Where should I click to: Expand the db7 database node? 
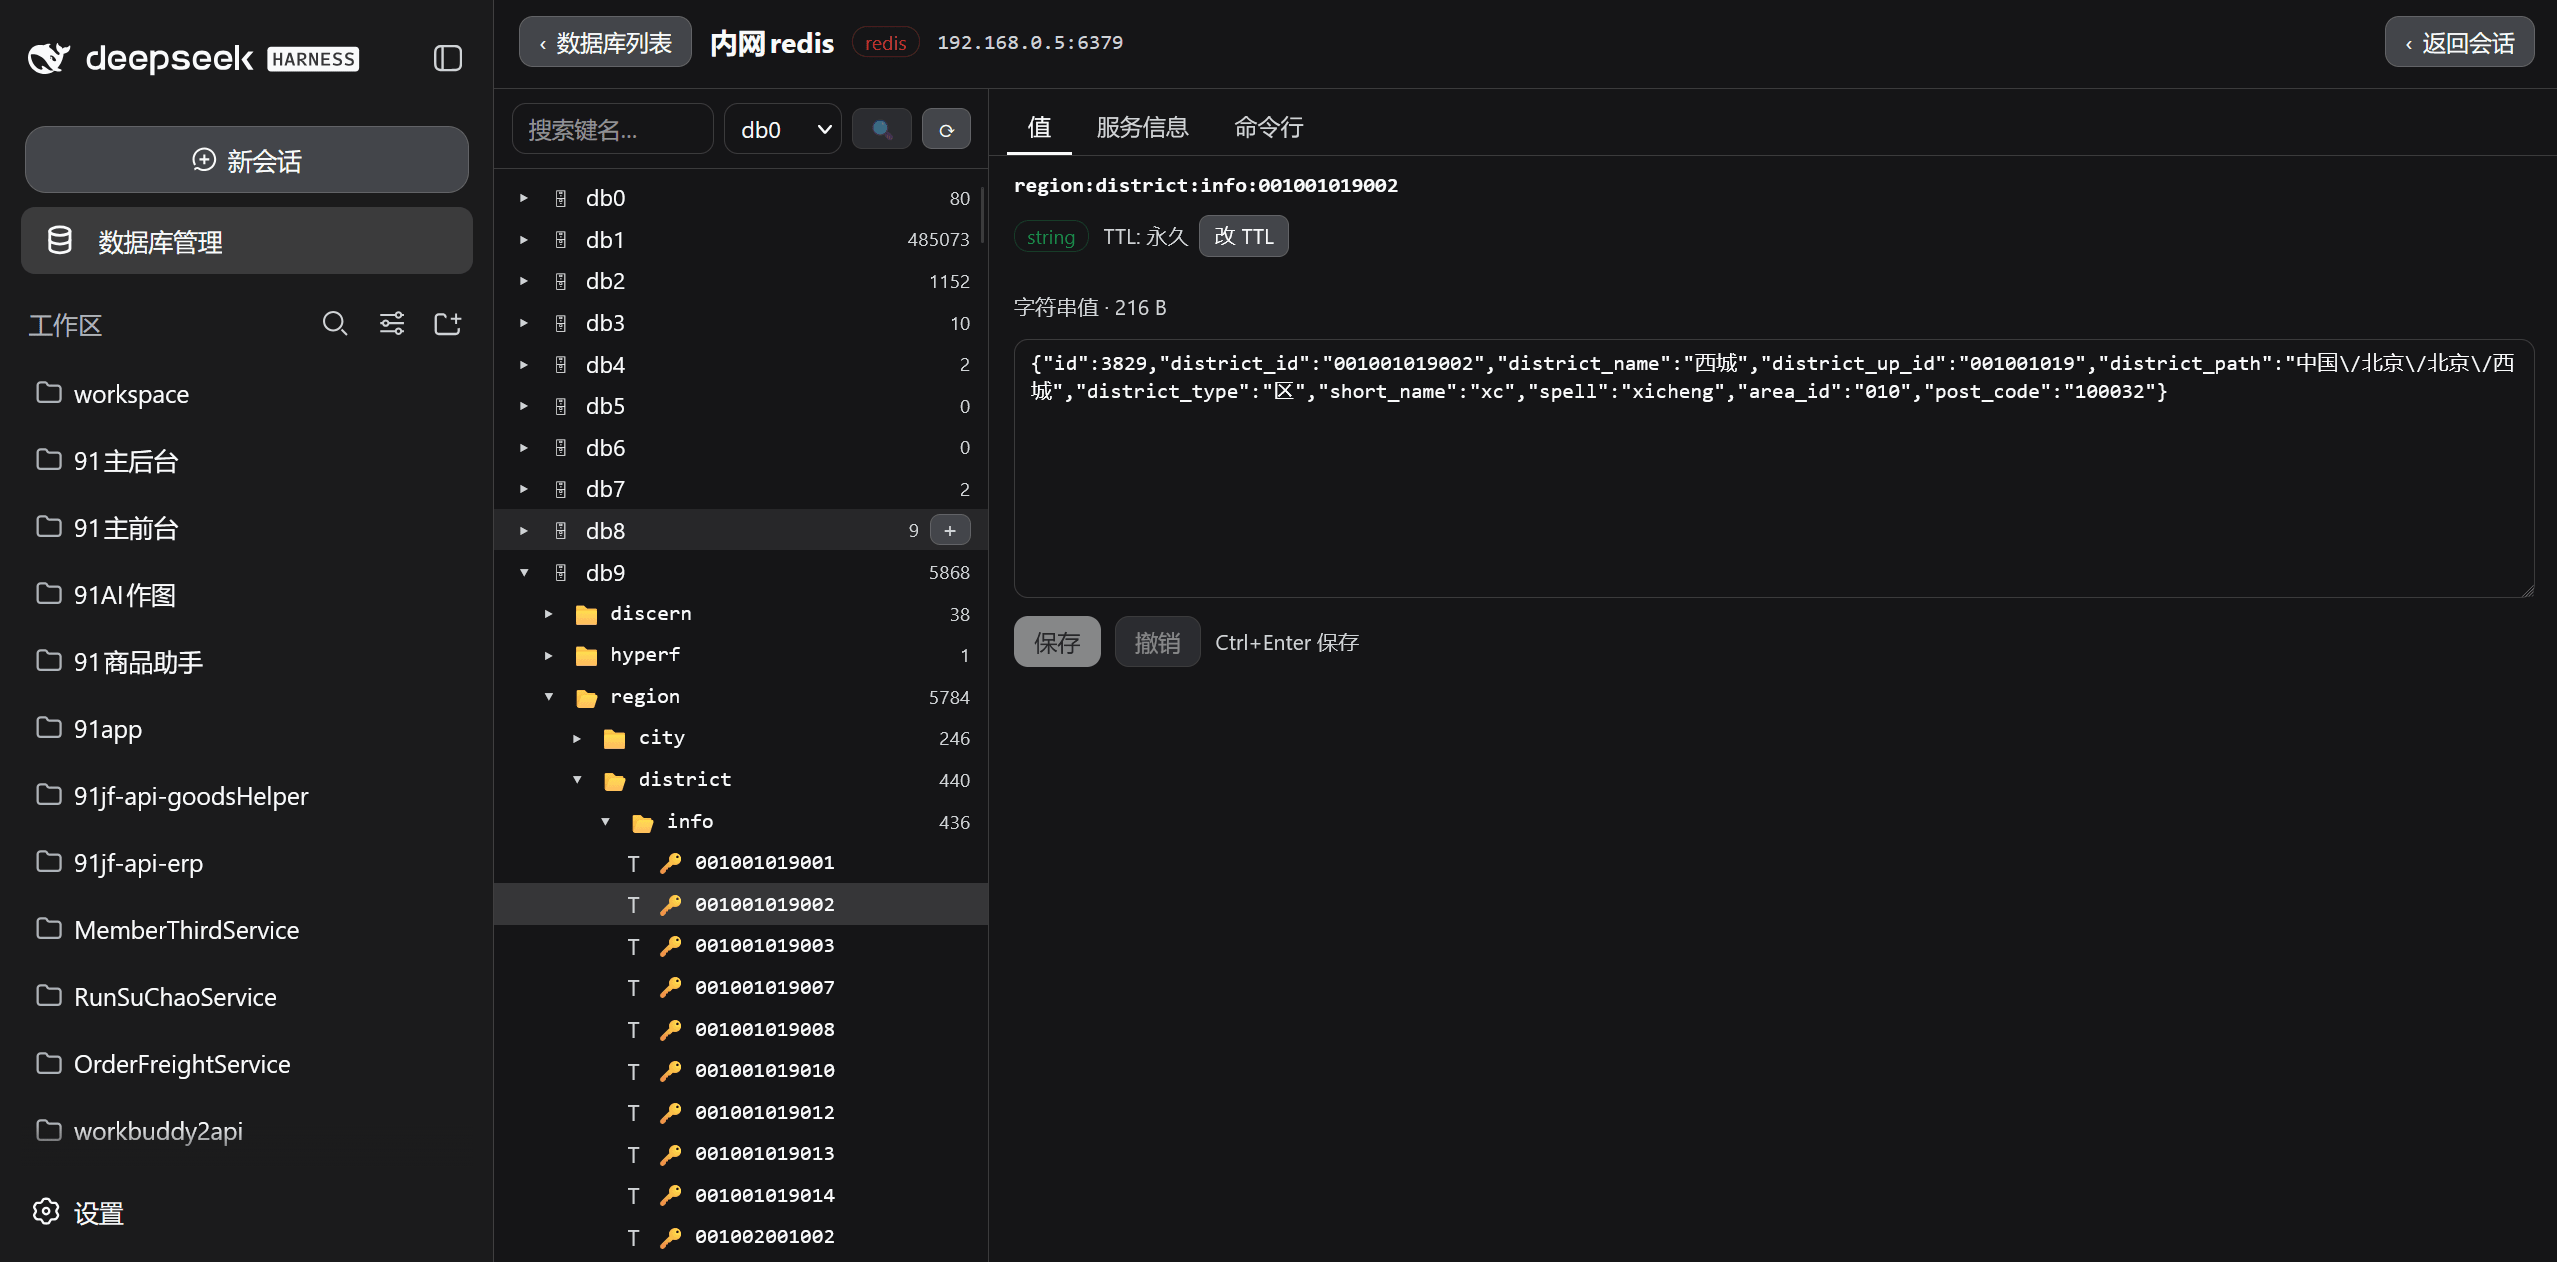(524, 489)
